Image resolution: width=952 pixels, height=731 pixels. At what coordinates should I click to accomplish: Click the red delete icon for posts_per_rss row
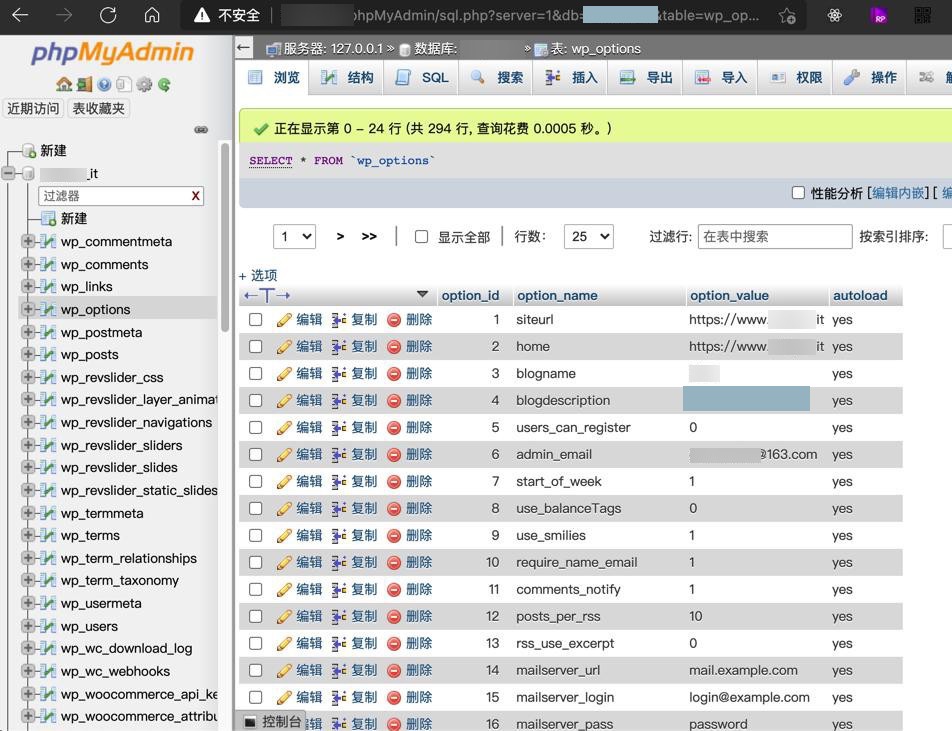click(394, 617)
